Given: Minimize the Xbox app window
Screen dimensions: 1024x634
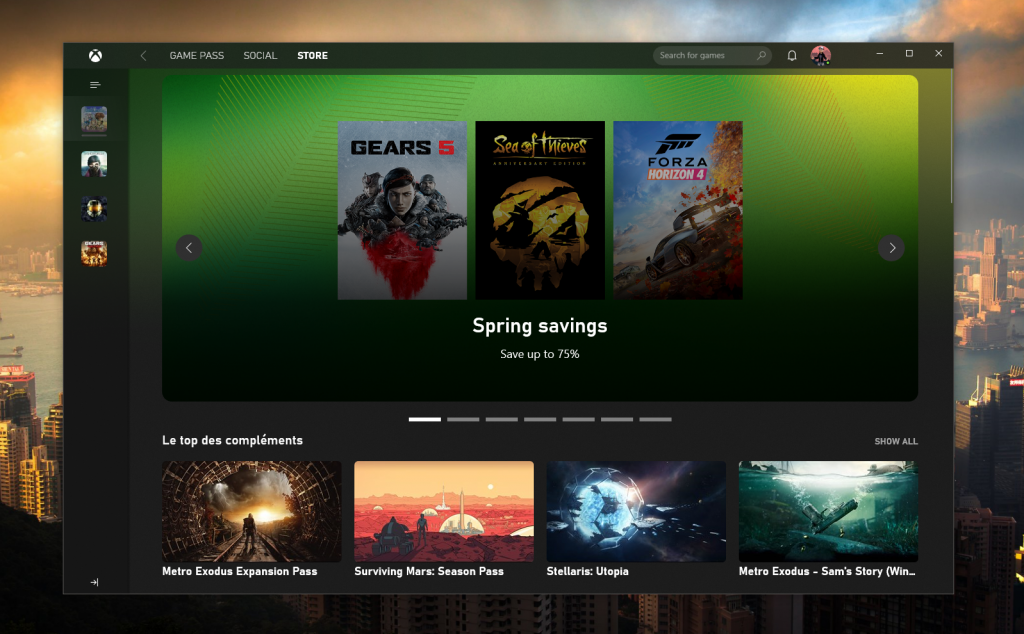Looking at the screenshot, I should point(880,54).
